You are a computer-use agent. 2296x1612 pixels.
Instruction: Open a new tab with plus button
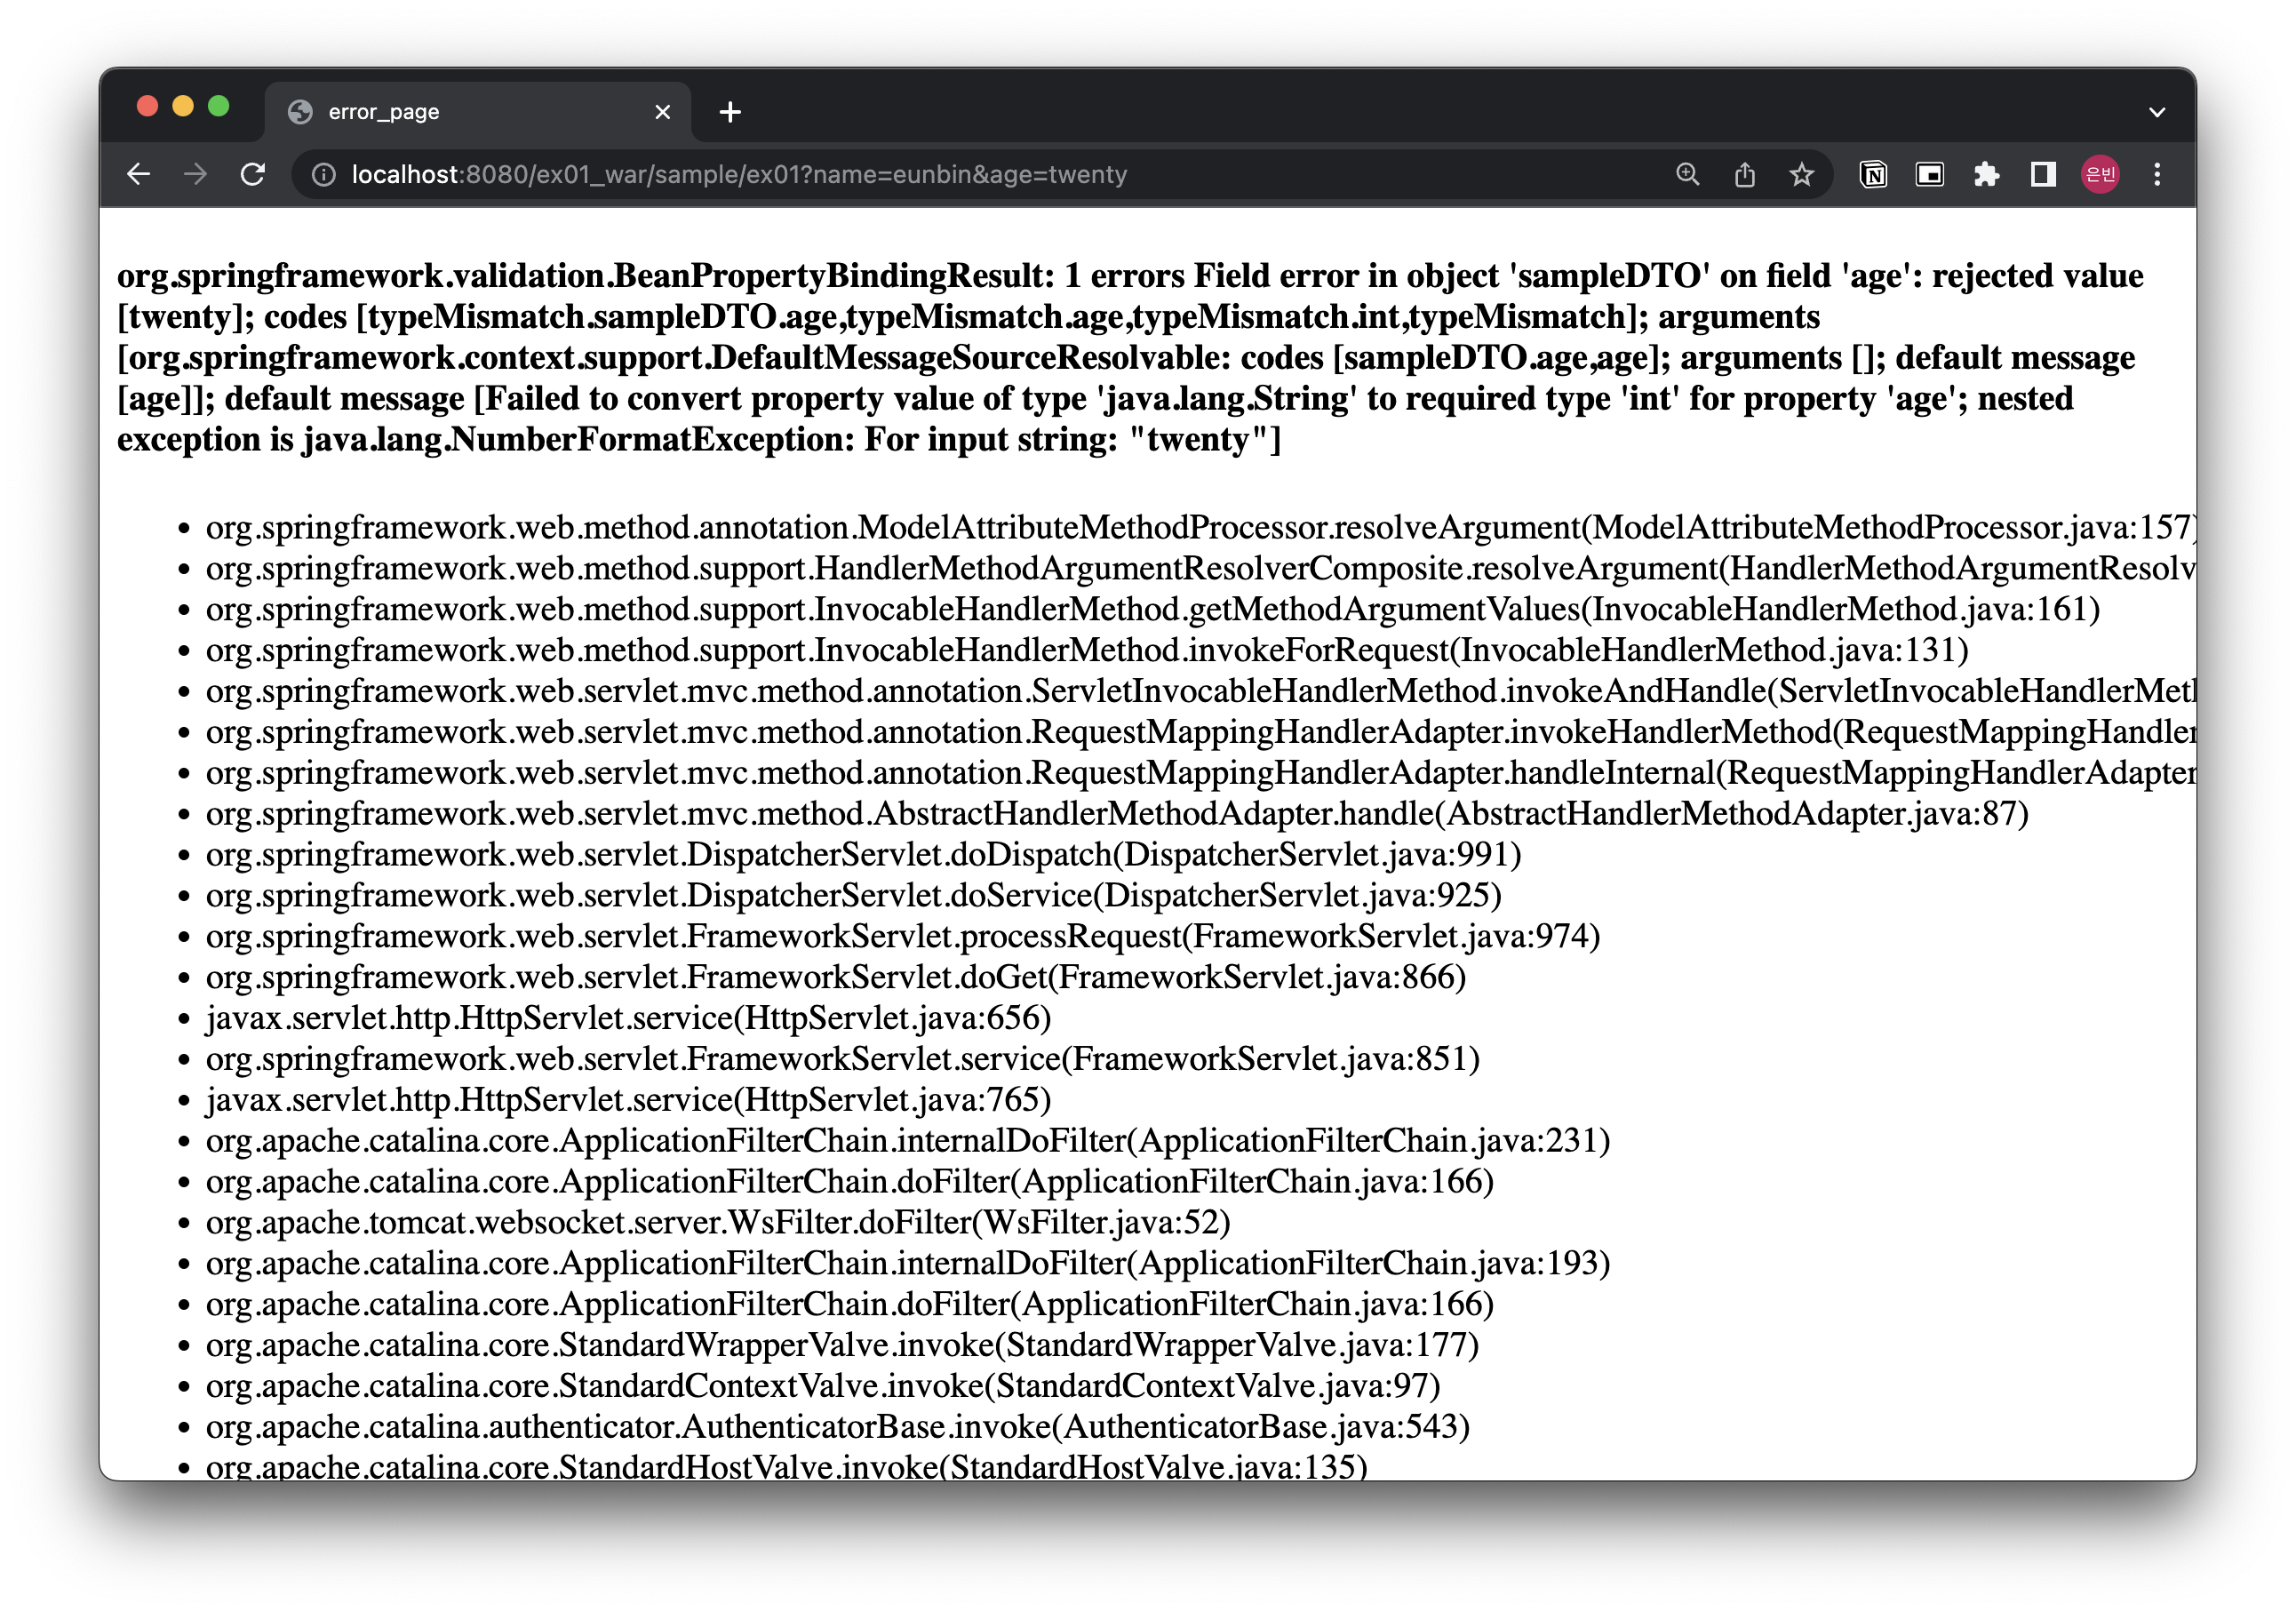pos(730,112)
